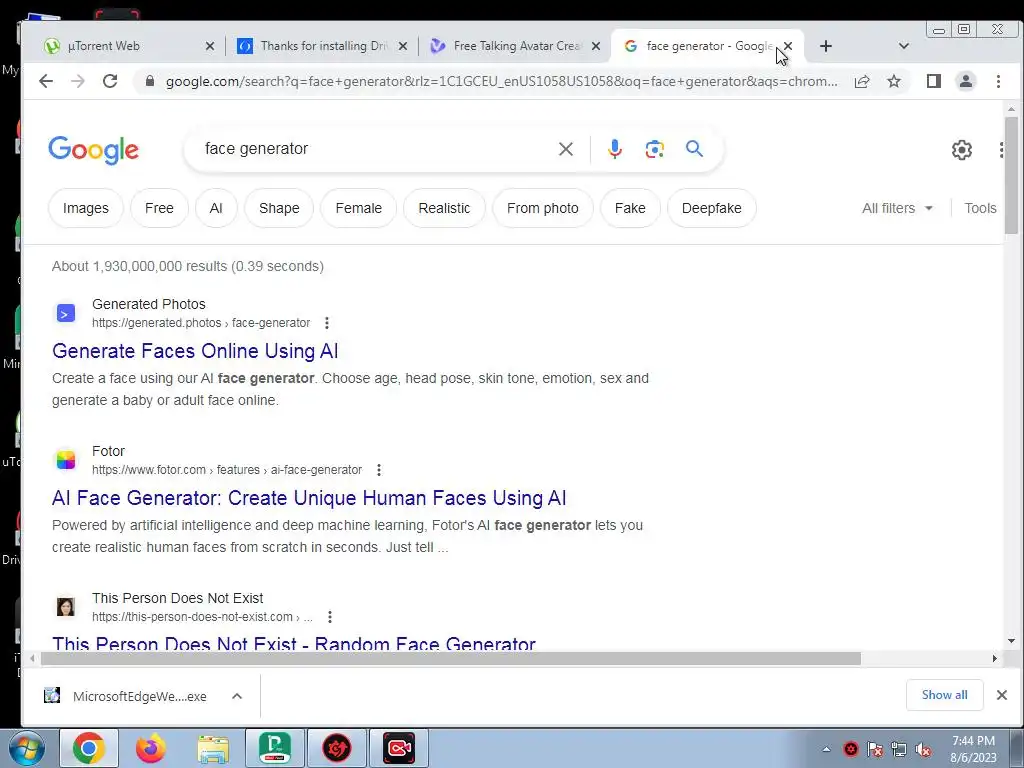This screenshot has width=1024, height=768.
Task: Open the screen recorder taskbar app
Action: (x=399, y=748)
